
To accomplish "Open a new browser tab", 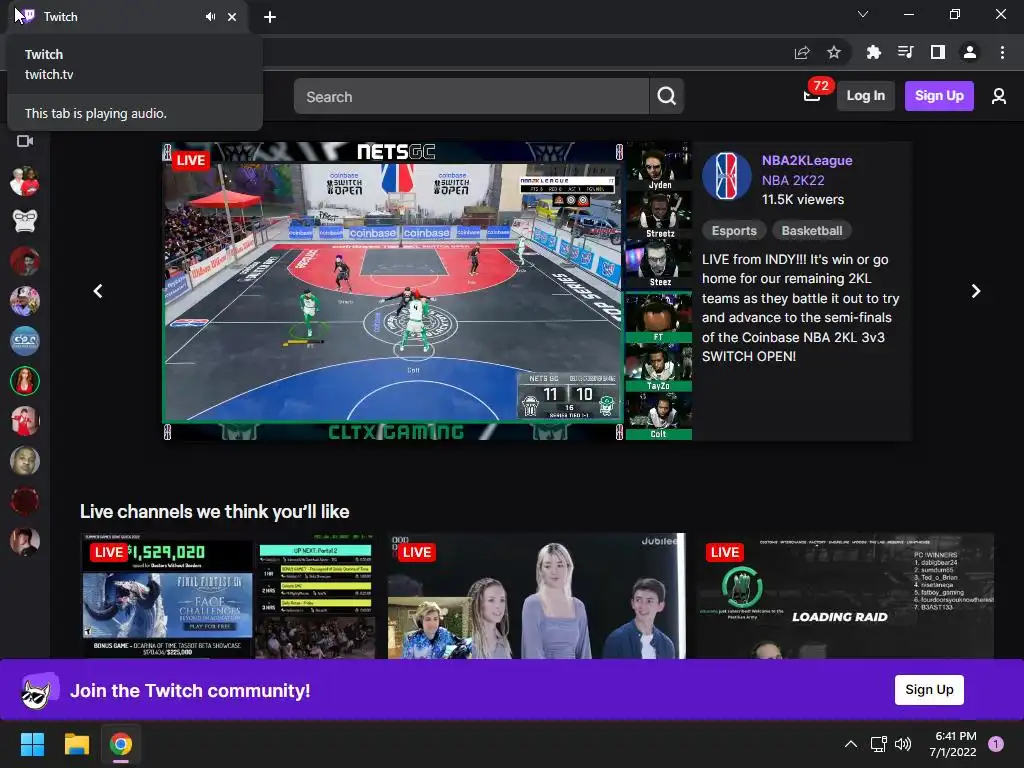I will pos(270,17).
